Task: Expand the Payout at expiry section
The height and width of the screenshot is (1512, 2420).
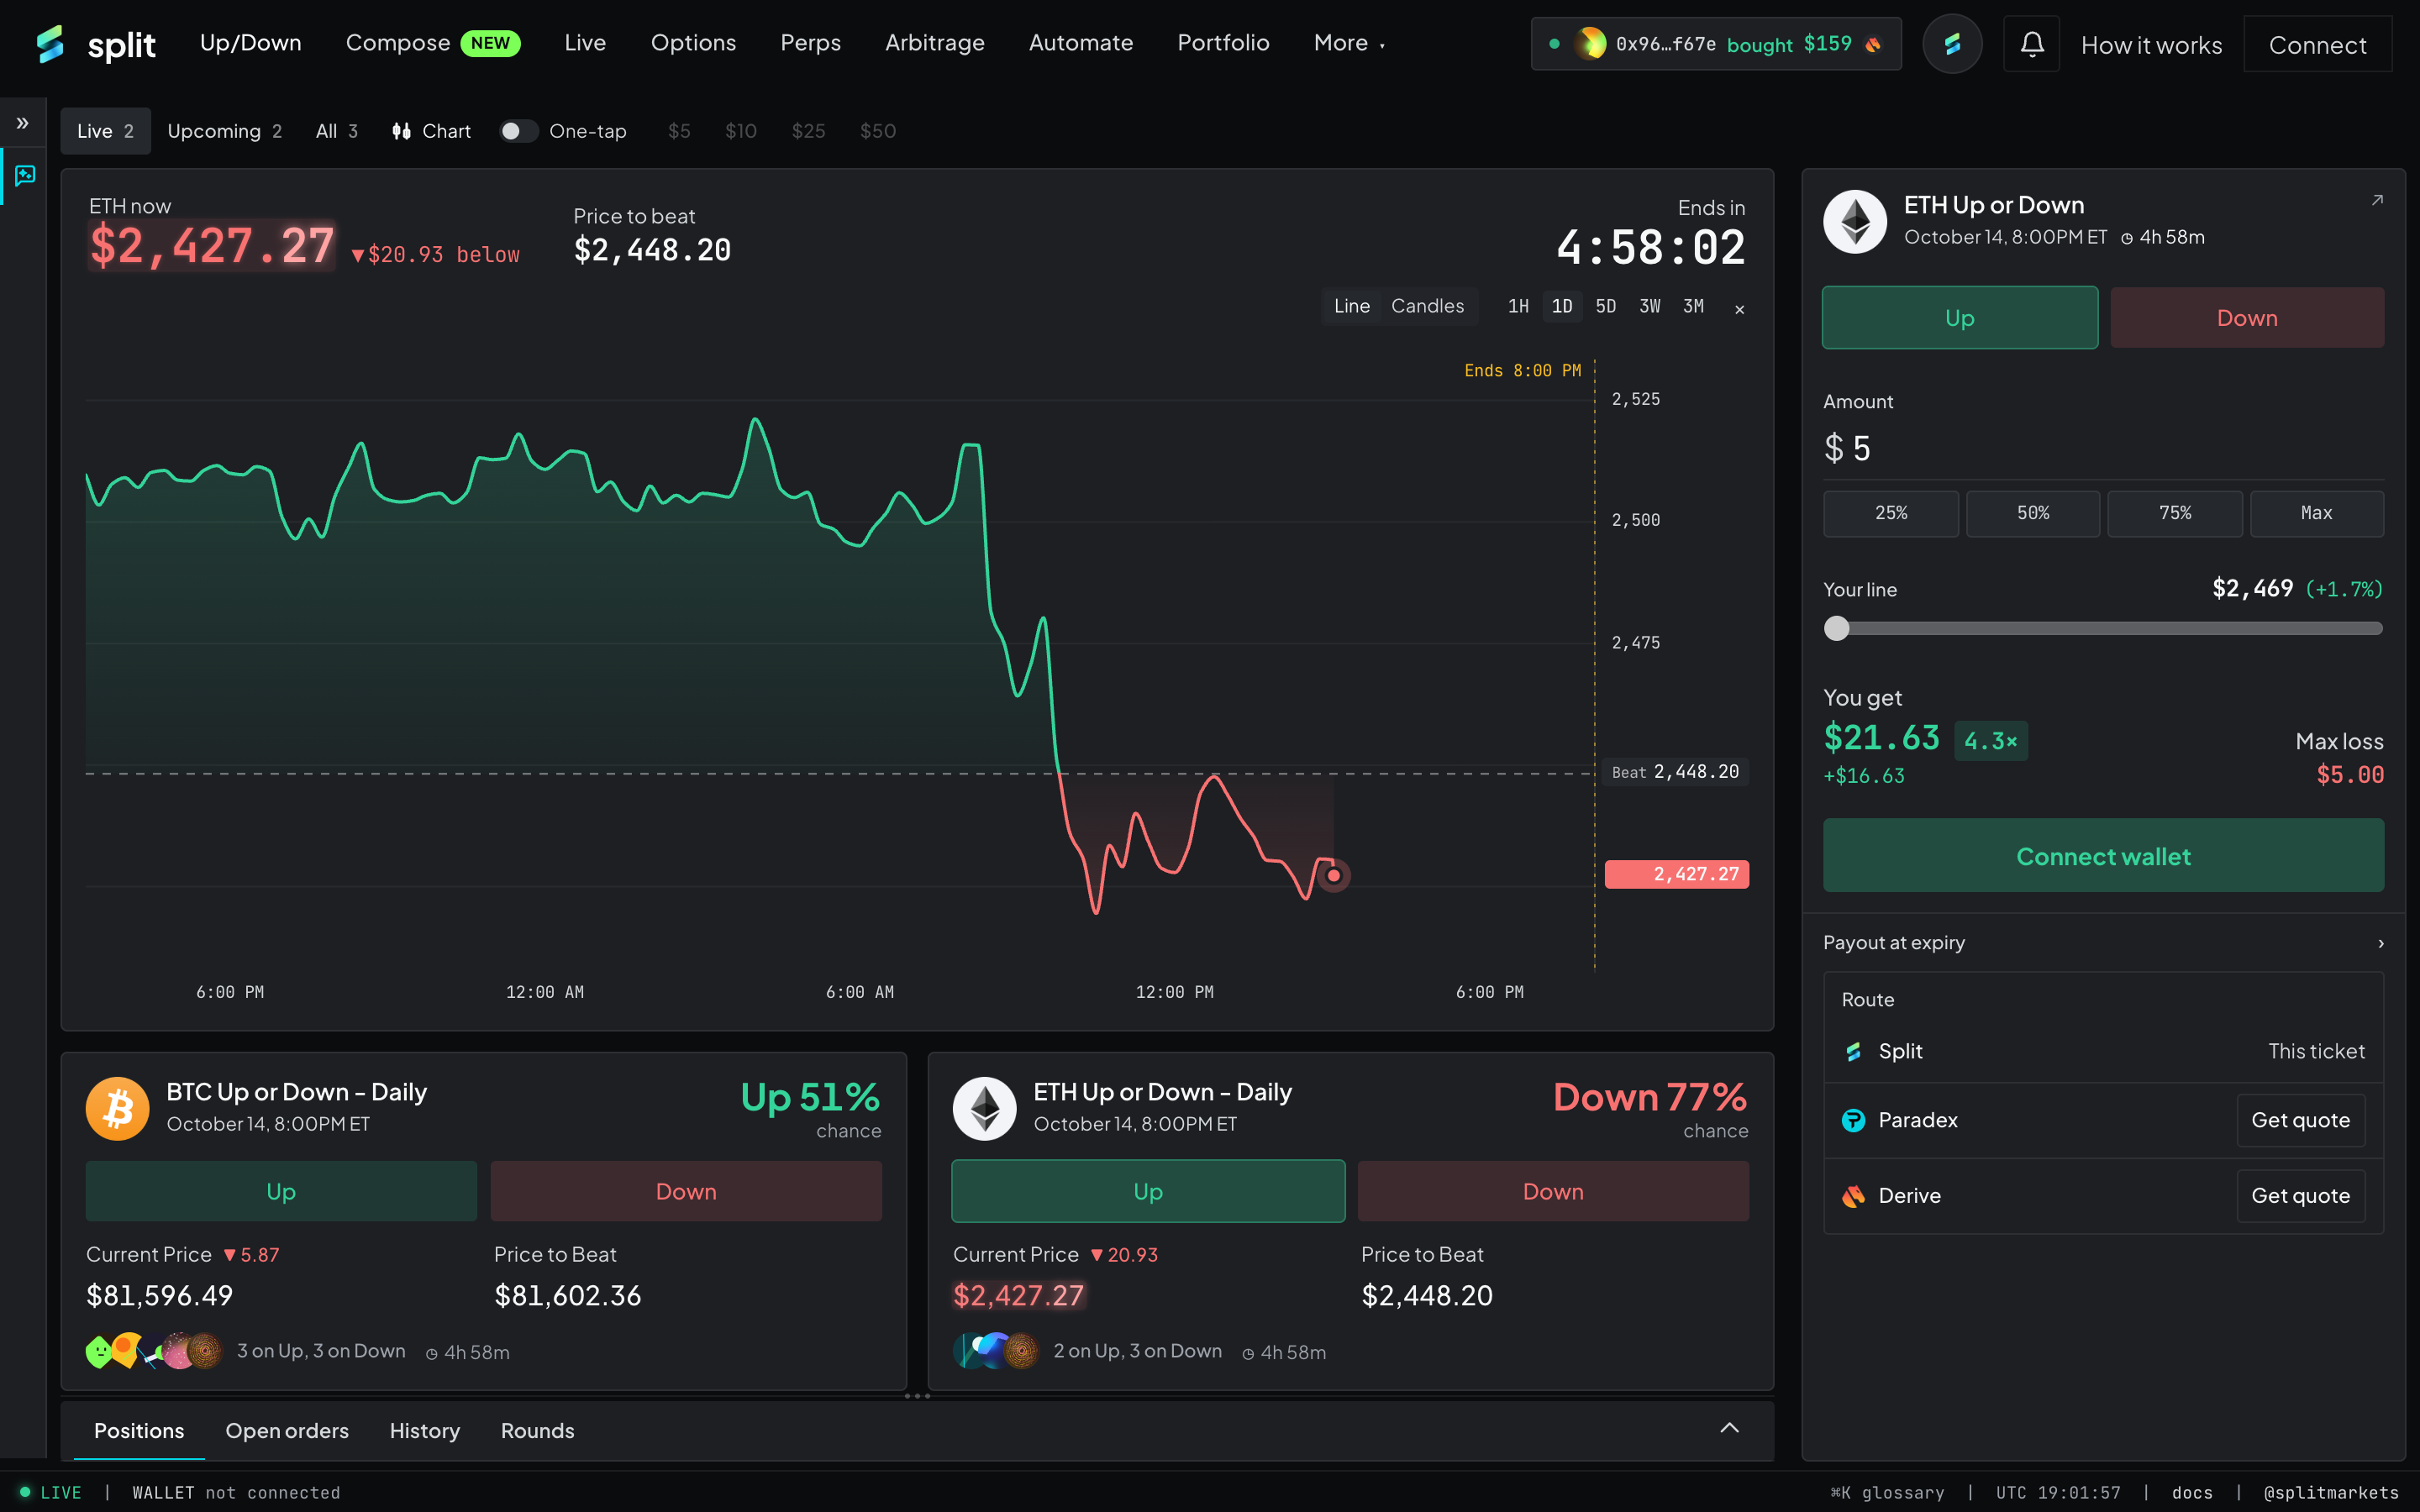Action: coord(2103,943)
